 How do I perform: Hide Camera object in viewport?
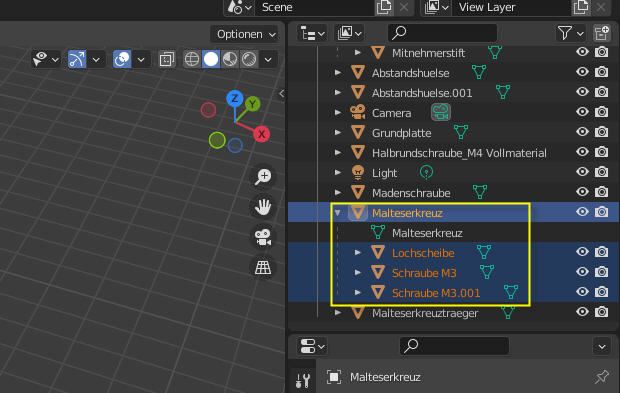(582, 112)
